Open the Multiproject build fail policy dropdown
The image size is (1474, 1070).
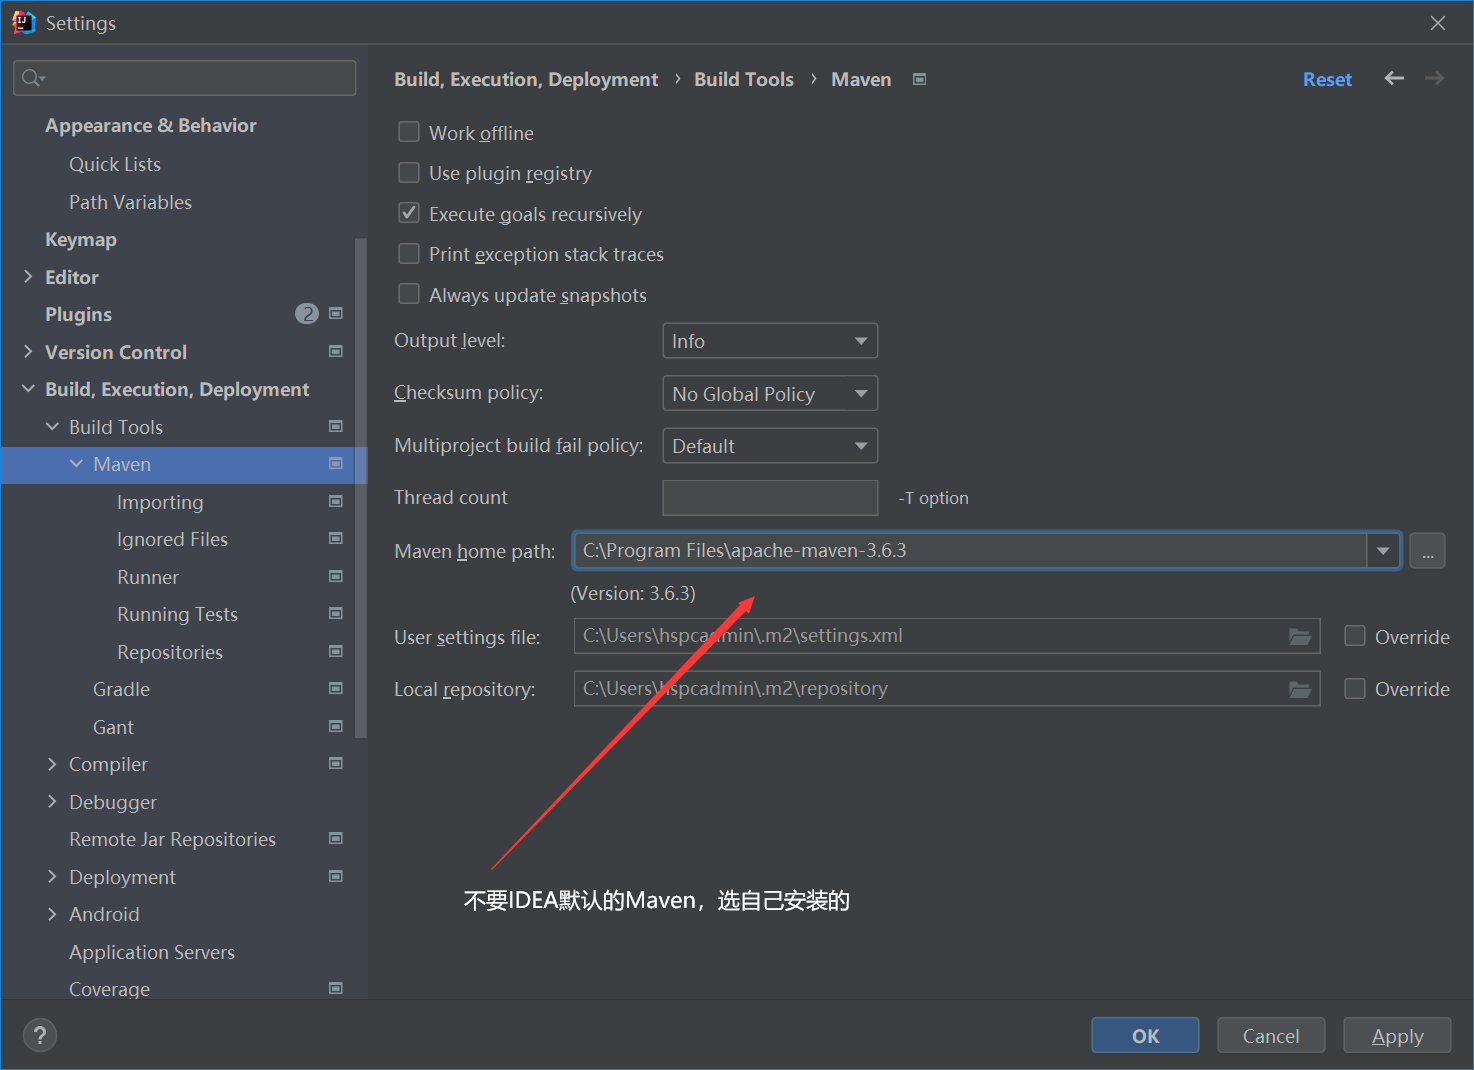770,446
